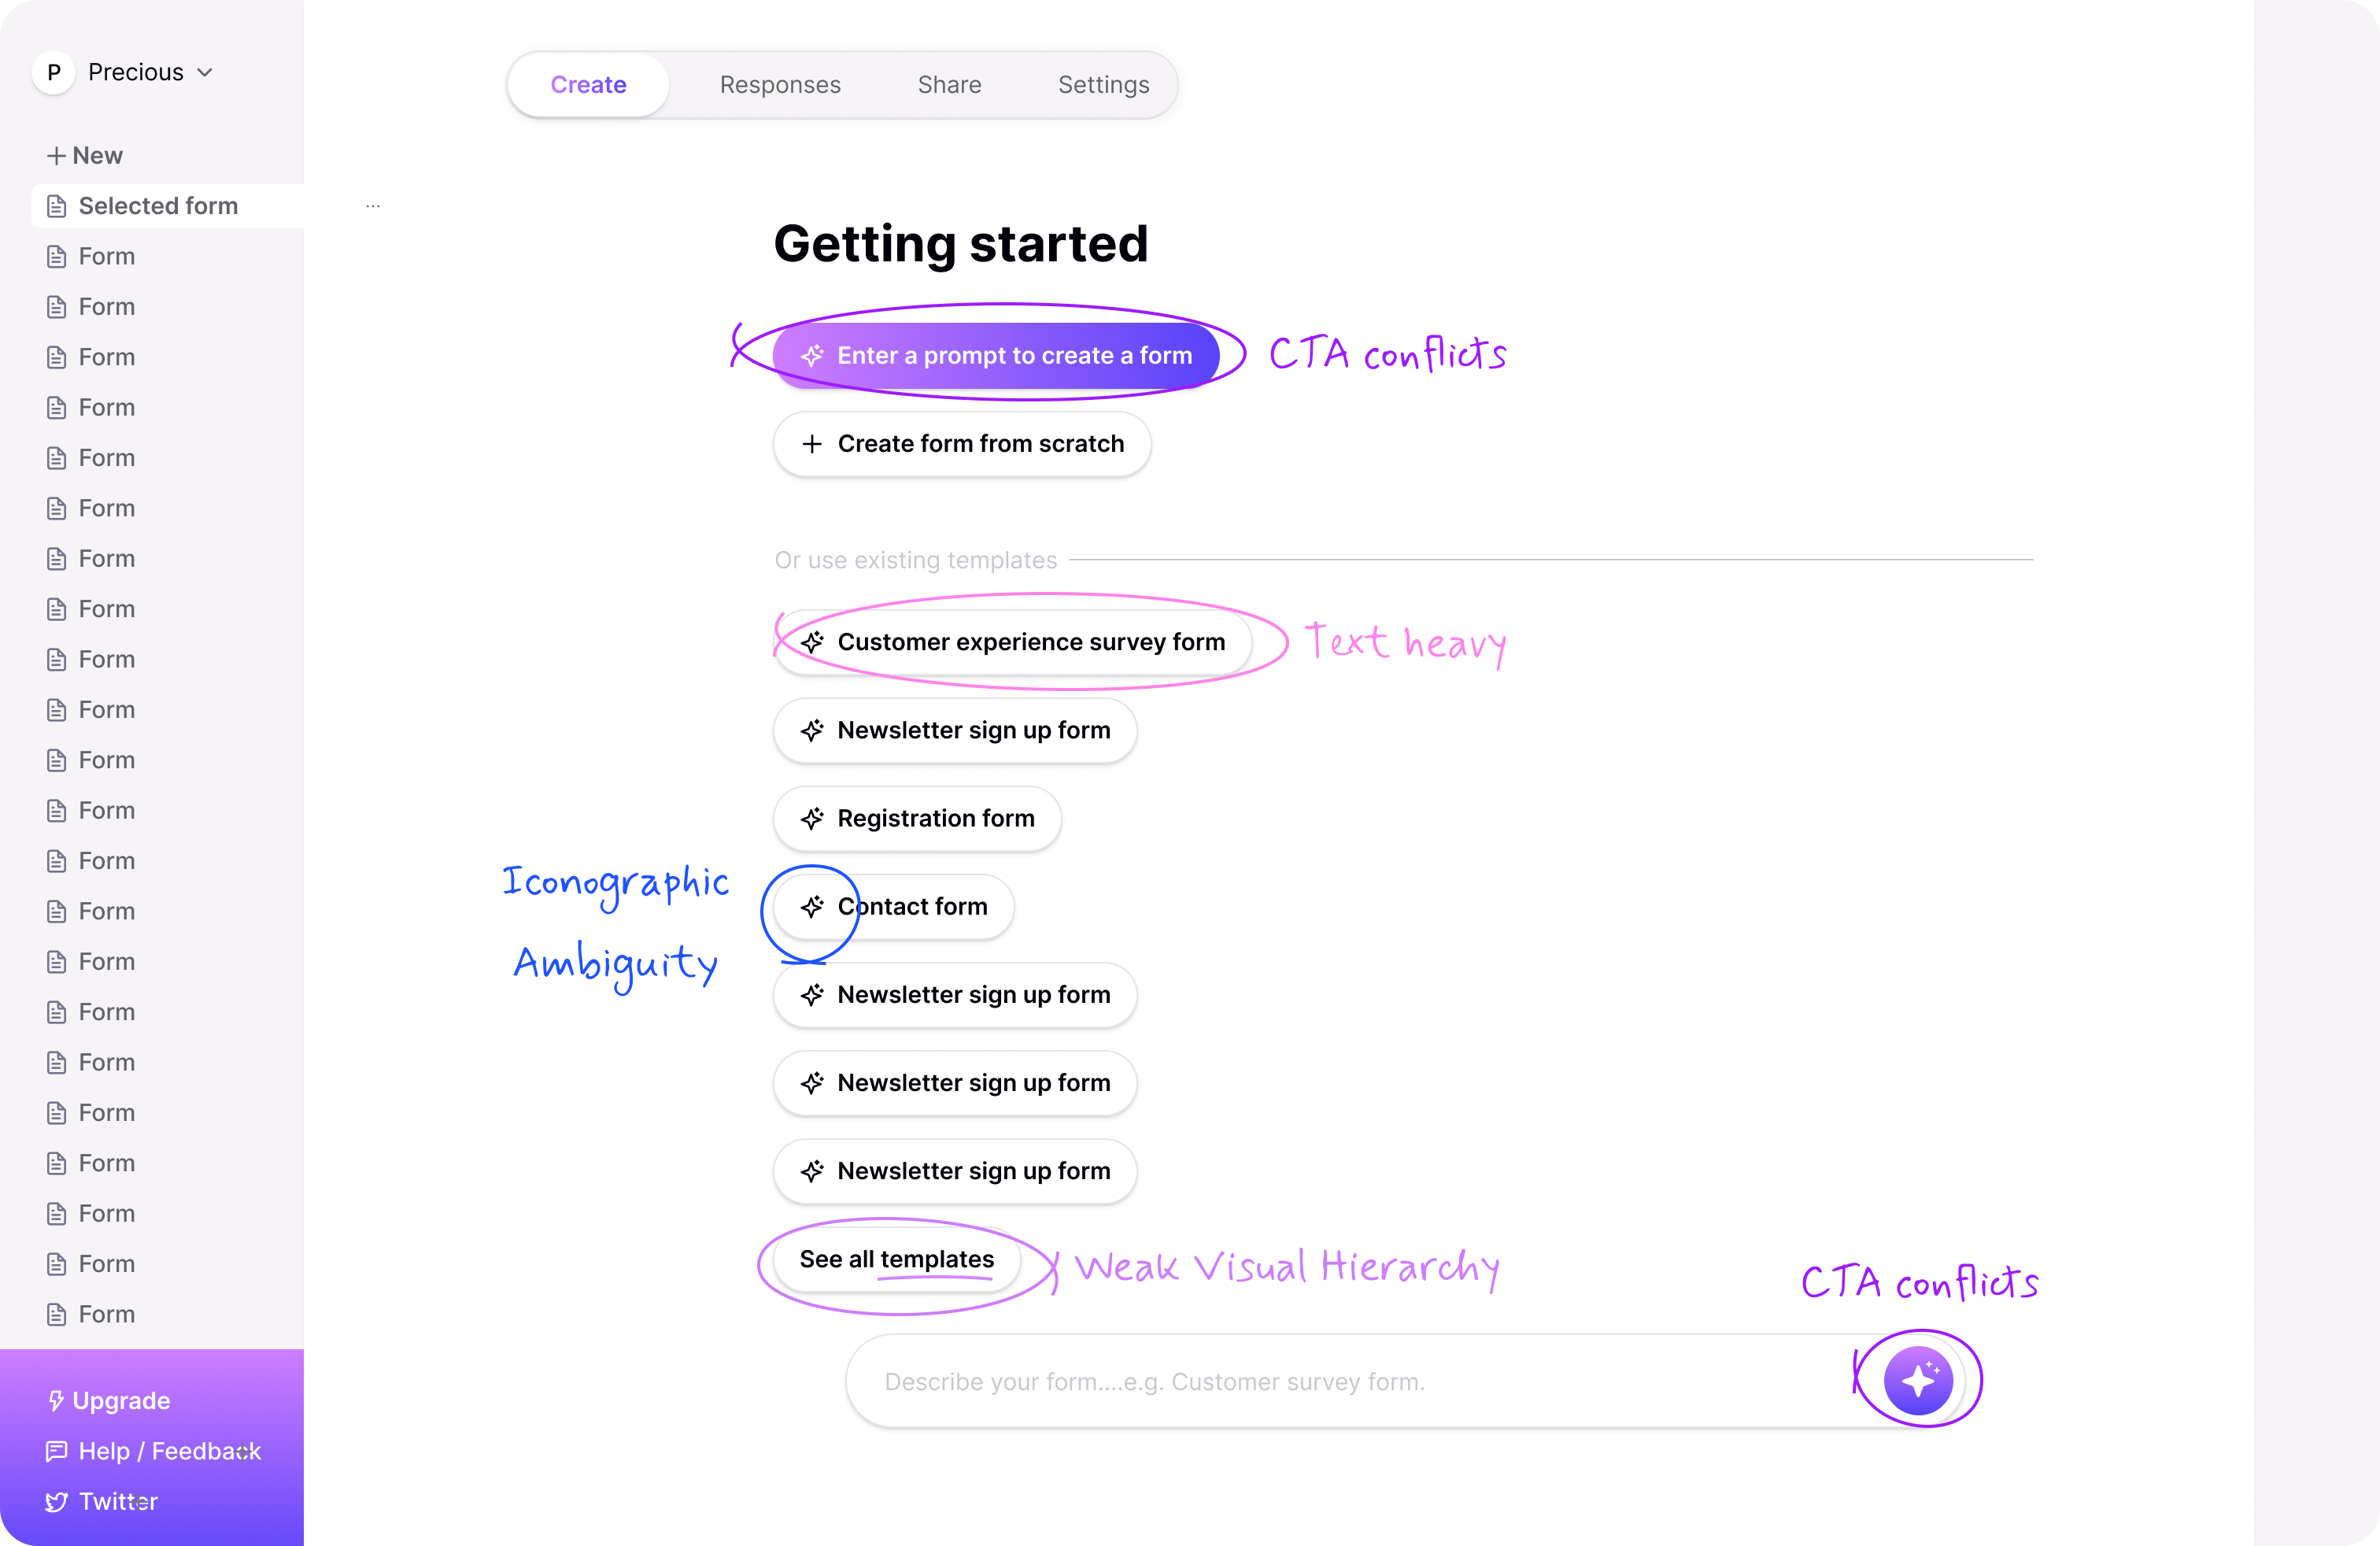2380x1546 pixels.
Task: Click the P avatar for Precious account
Action: point(54,72)
